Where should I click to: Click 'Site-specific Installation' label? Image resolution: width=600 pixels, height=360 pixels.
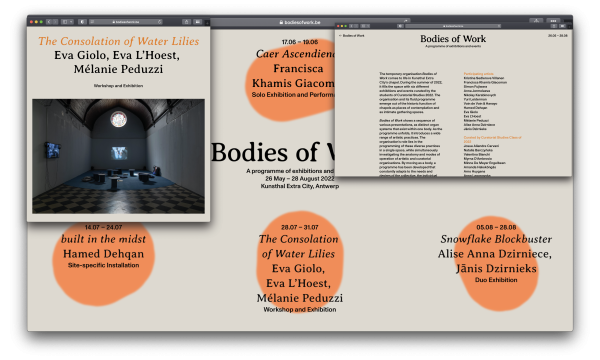[x=103, y=265]
